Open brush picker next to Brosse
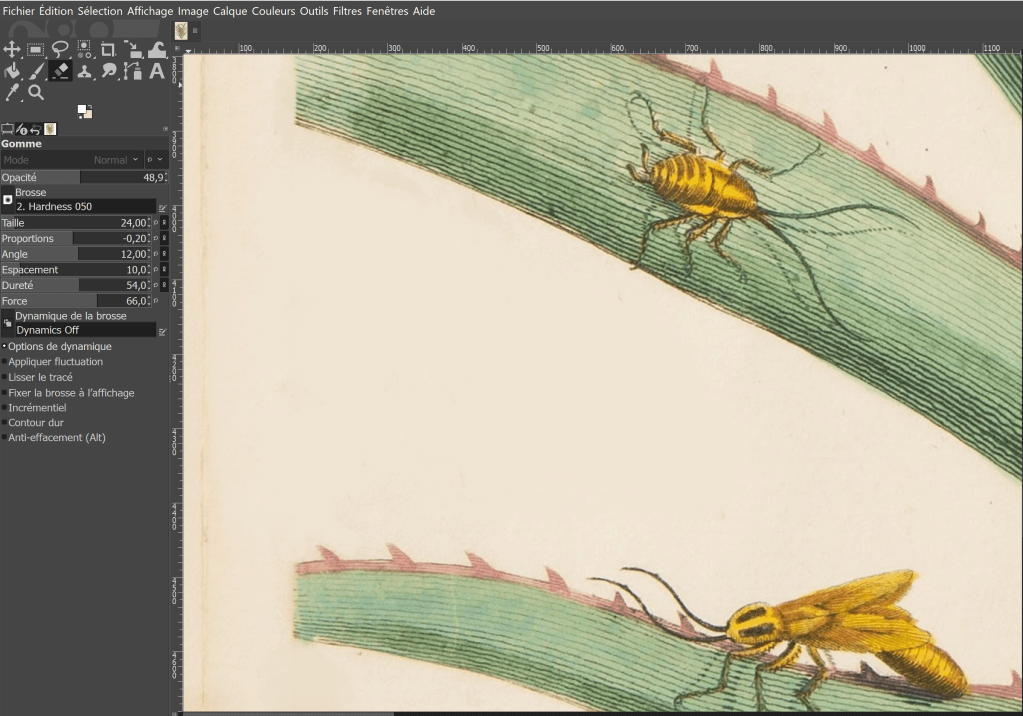The height and width of the screenshot is (716, 1023). pos(8,199)
